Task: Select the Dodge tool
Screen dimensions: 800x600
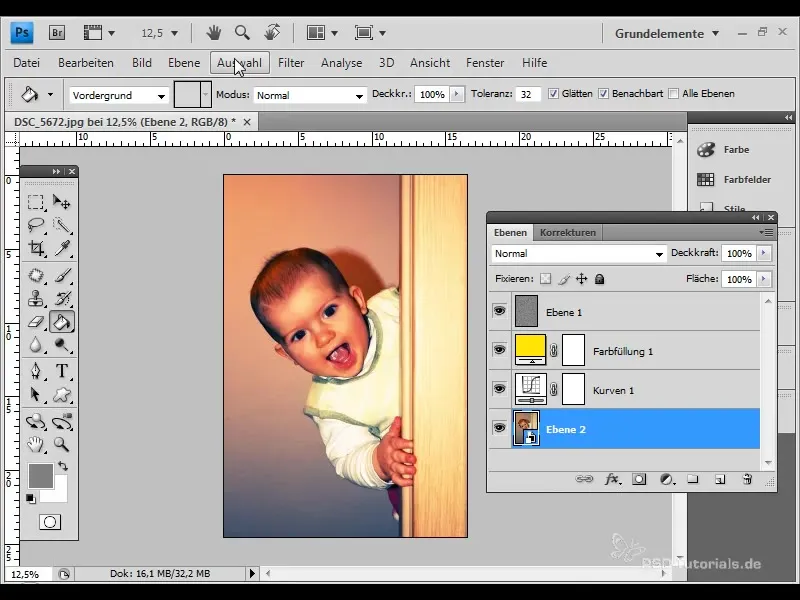Action: [x=62, y=345]
